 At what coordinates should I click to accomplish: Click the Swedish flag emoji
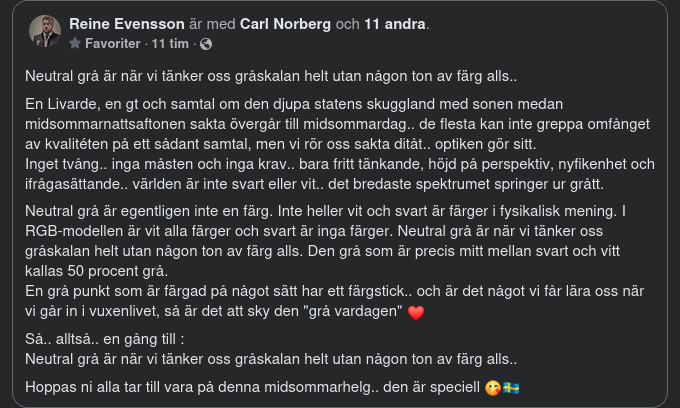pos(511,387)
